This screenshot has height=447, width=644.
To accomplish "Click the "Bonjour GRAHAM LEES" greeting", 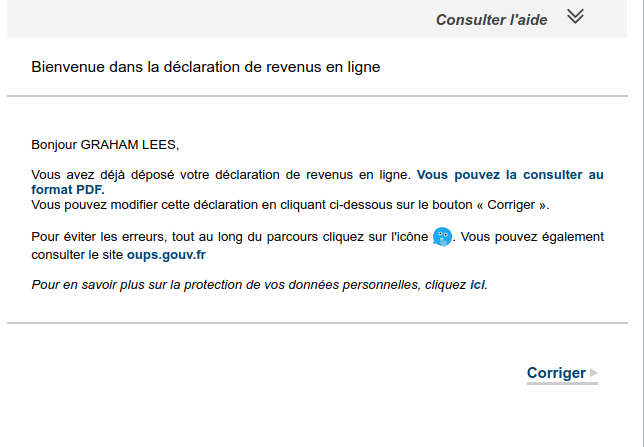I will click(105, 145).
